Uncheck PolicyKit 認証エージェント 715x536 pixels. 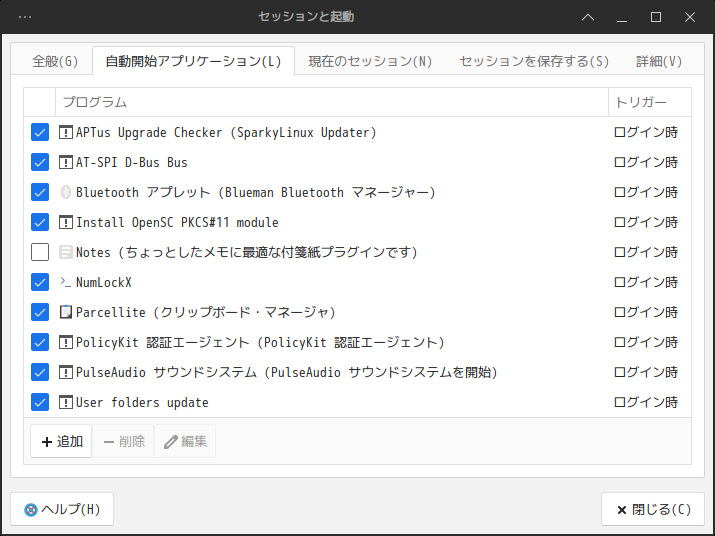click(40, 343)
